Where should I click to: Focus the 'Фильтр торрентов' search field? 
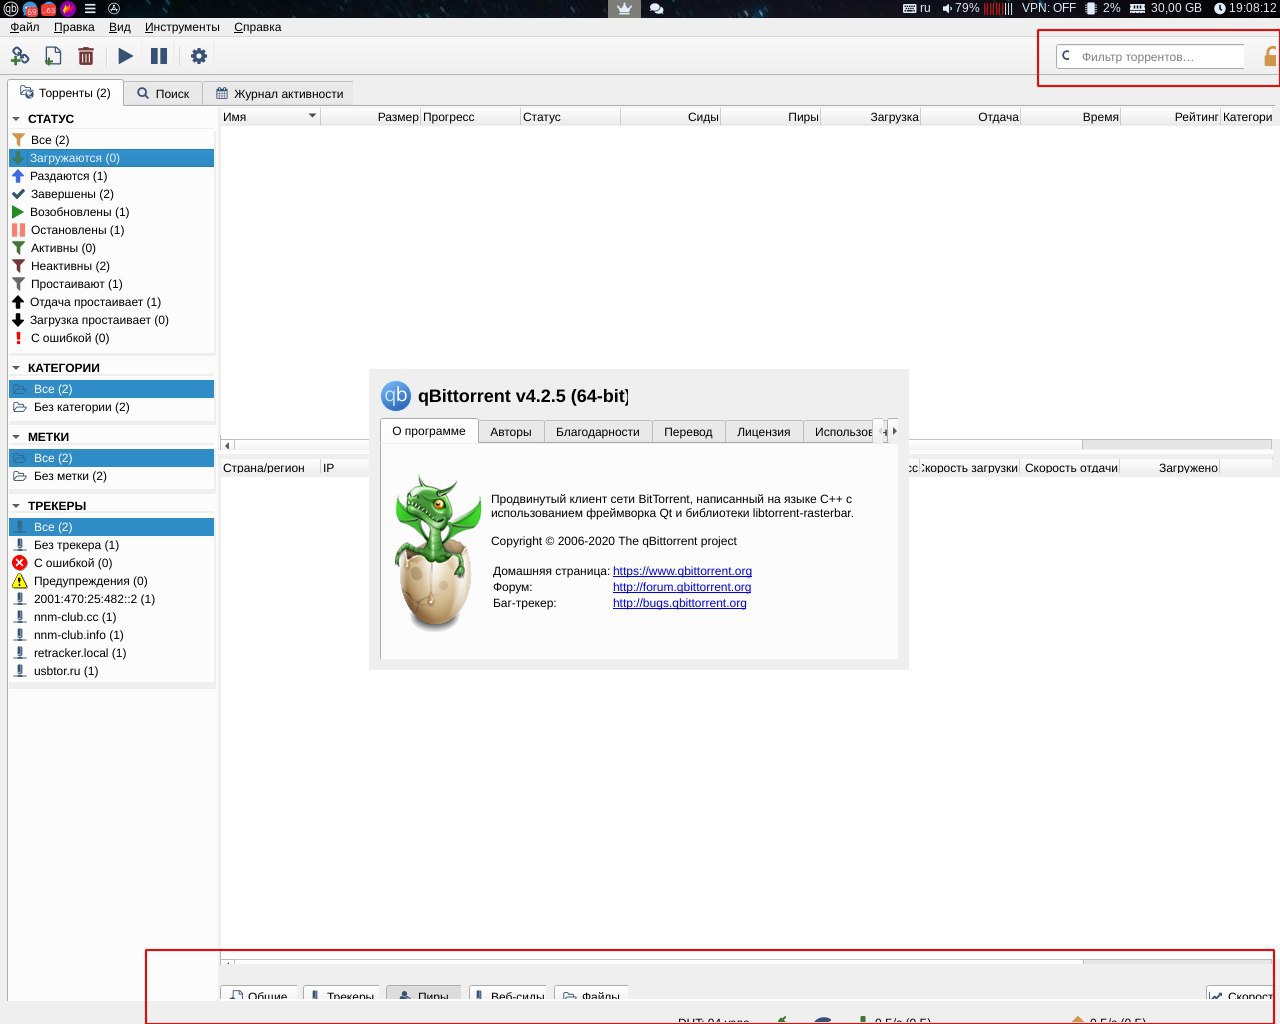1150,57
